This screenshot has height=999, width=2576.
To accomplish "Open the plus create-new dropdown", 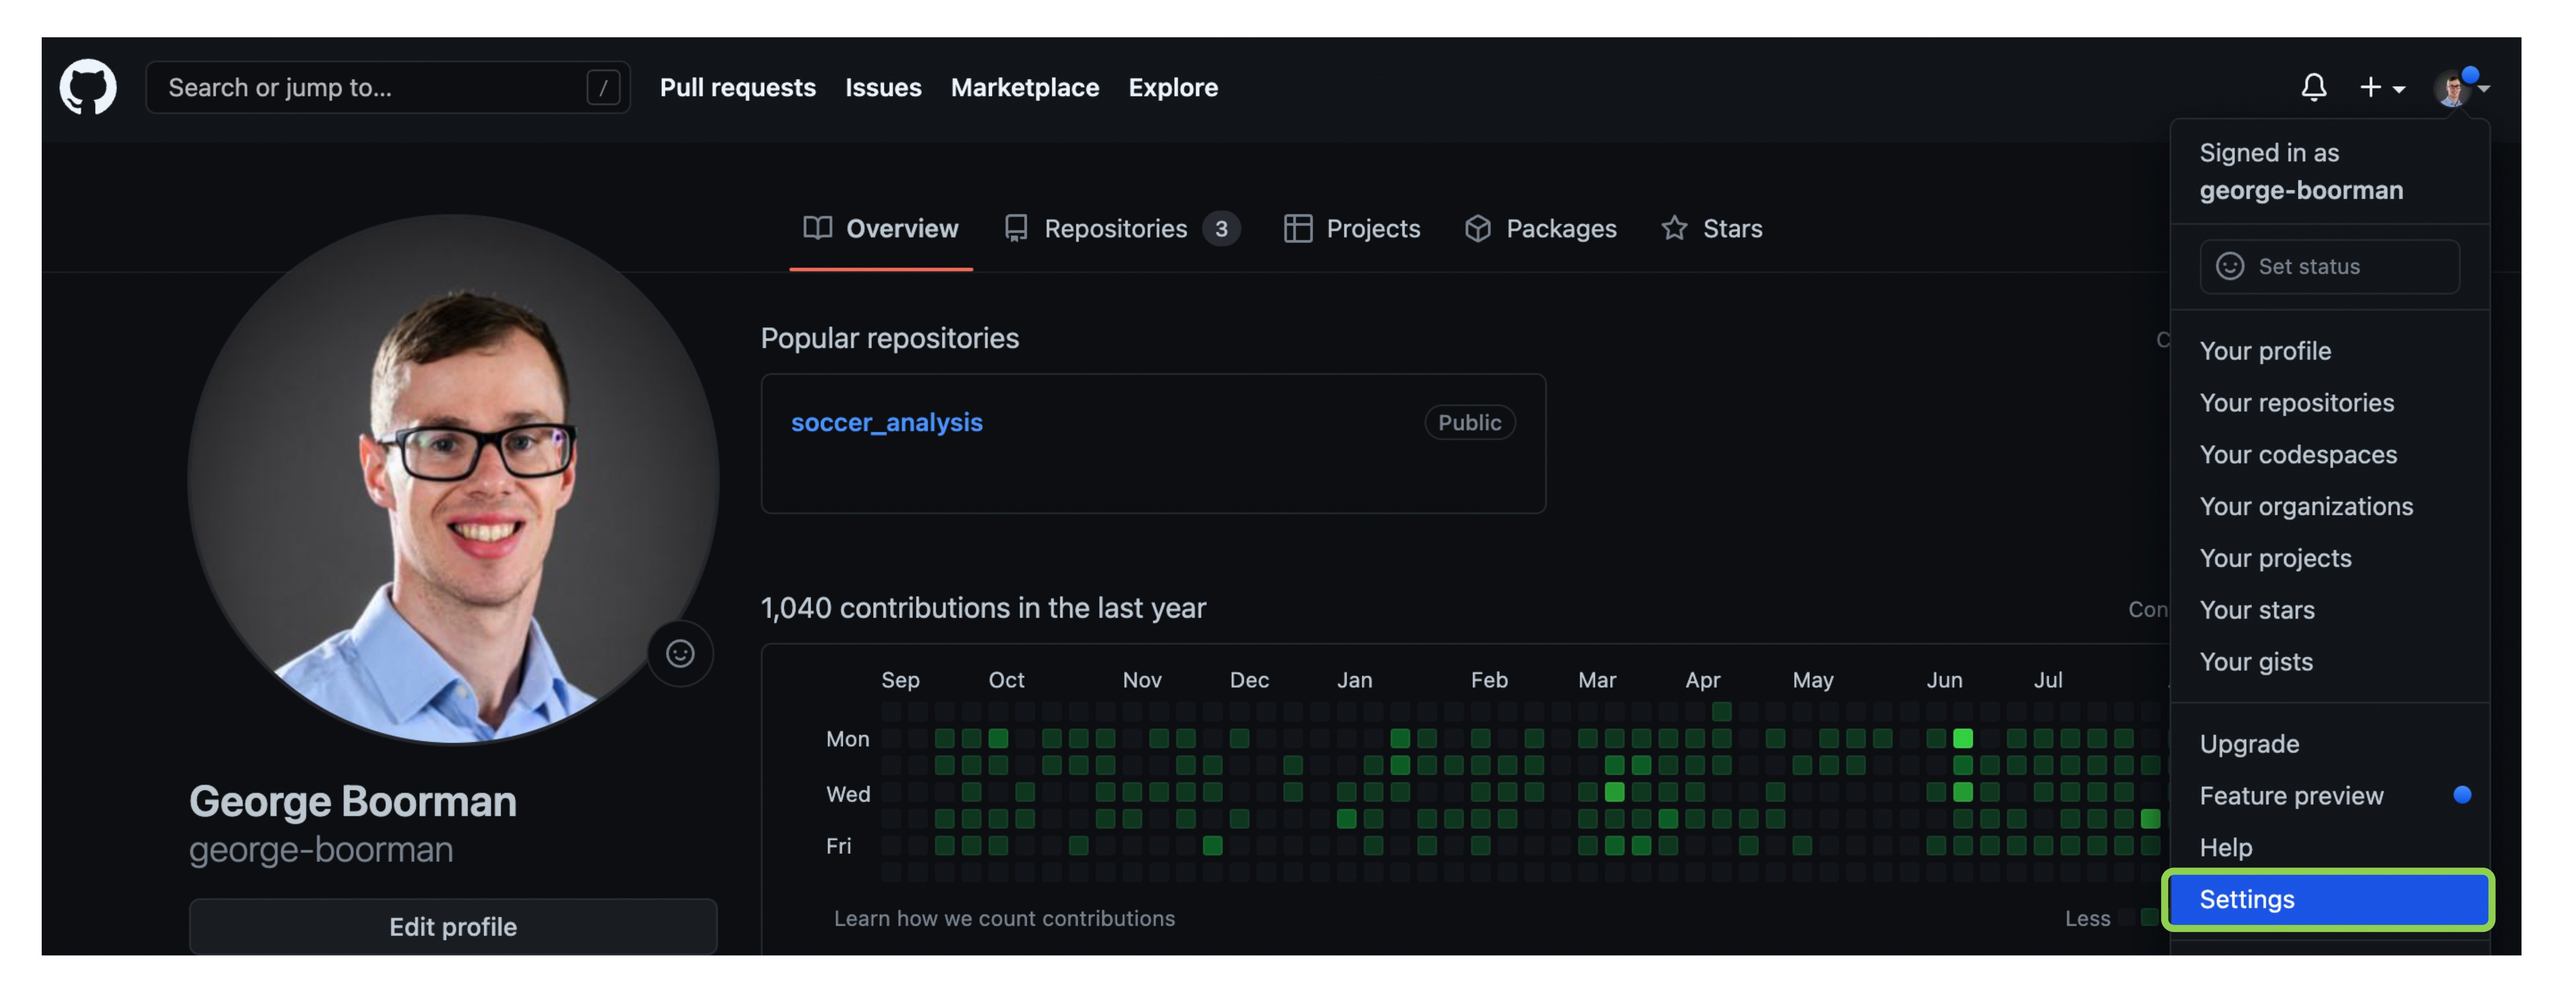I will 2381,88.
